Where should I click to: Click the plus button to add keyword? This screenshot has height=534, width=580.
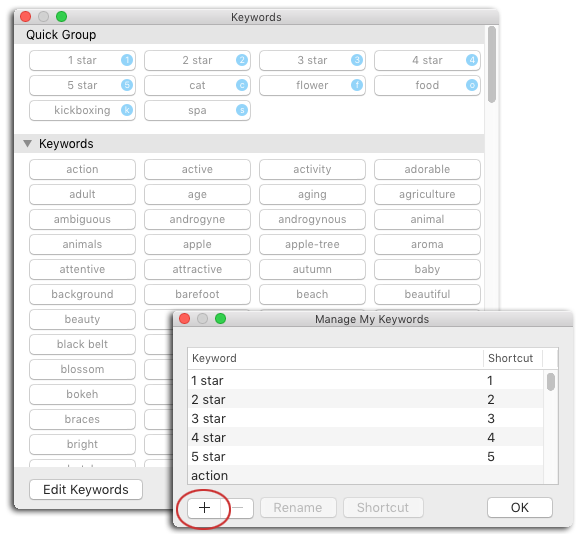[204, 507]
